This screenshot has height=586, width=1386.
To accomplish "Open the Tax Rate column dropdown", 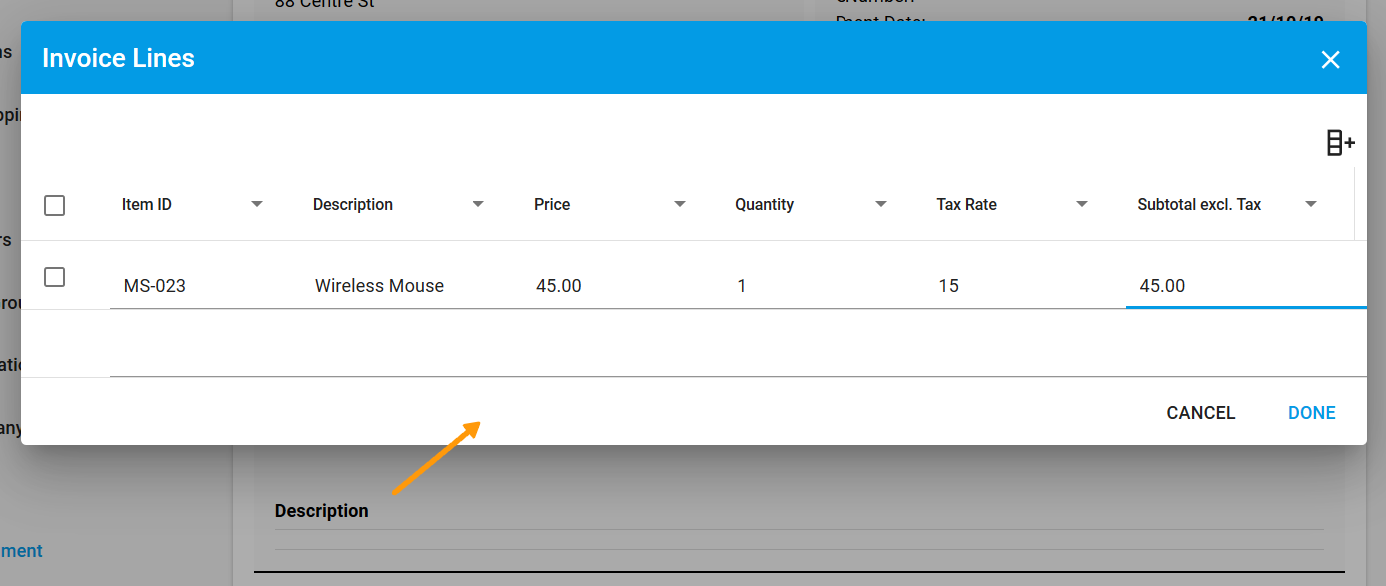I will click(x=1081, y=203).
